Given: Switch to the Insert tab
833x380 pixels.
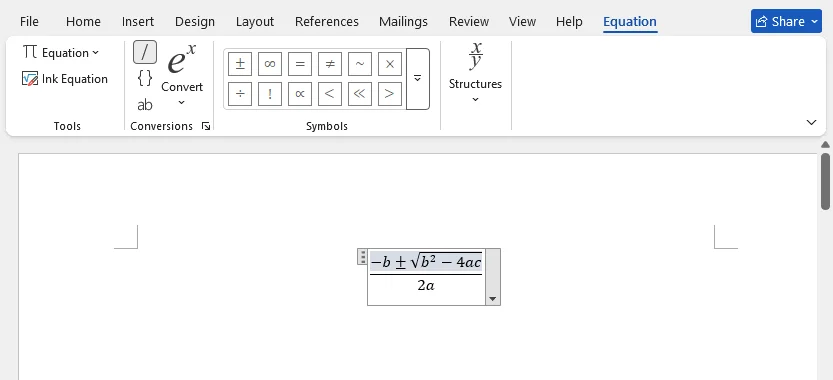Looking at the screenshot, I should (138, 22).
